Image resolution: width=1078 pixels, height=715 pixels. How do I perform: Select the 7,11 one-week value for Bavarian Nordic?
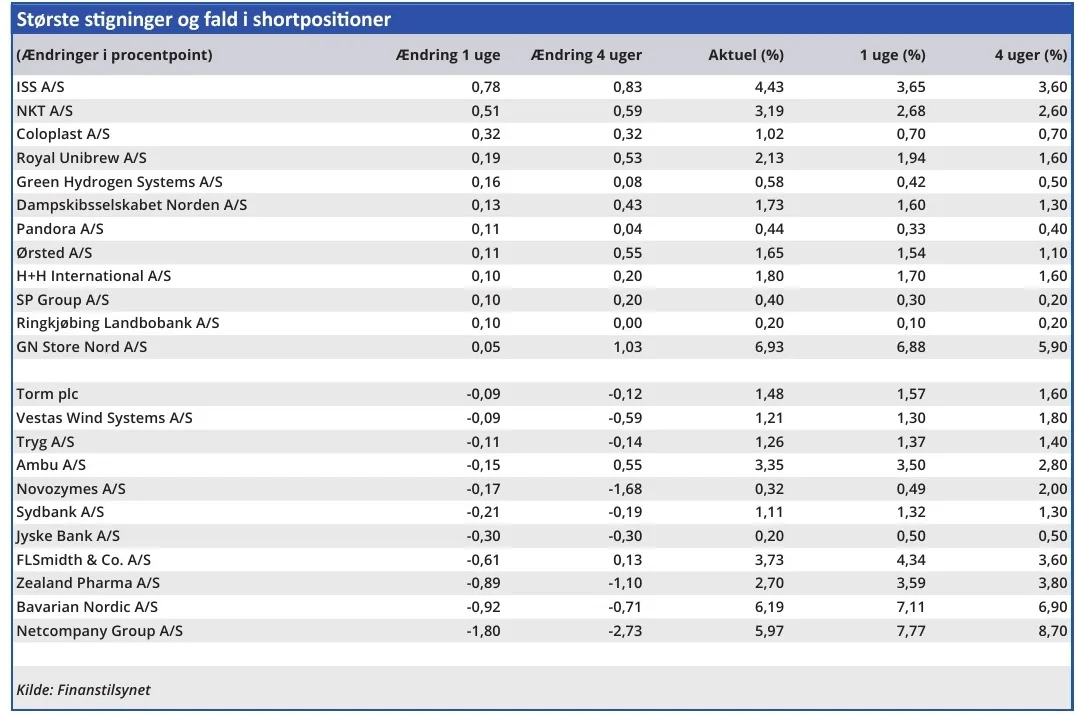click(x=910, y=607)
